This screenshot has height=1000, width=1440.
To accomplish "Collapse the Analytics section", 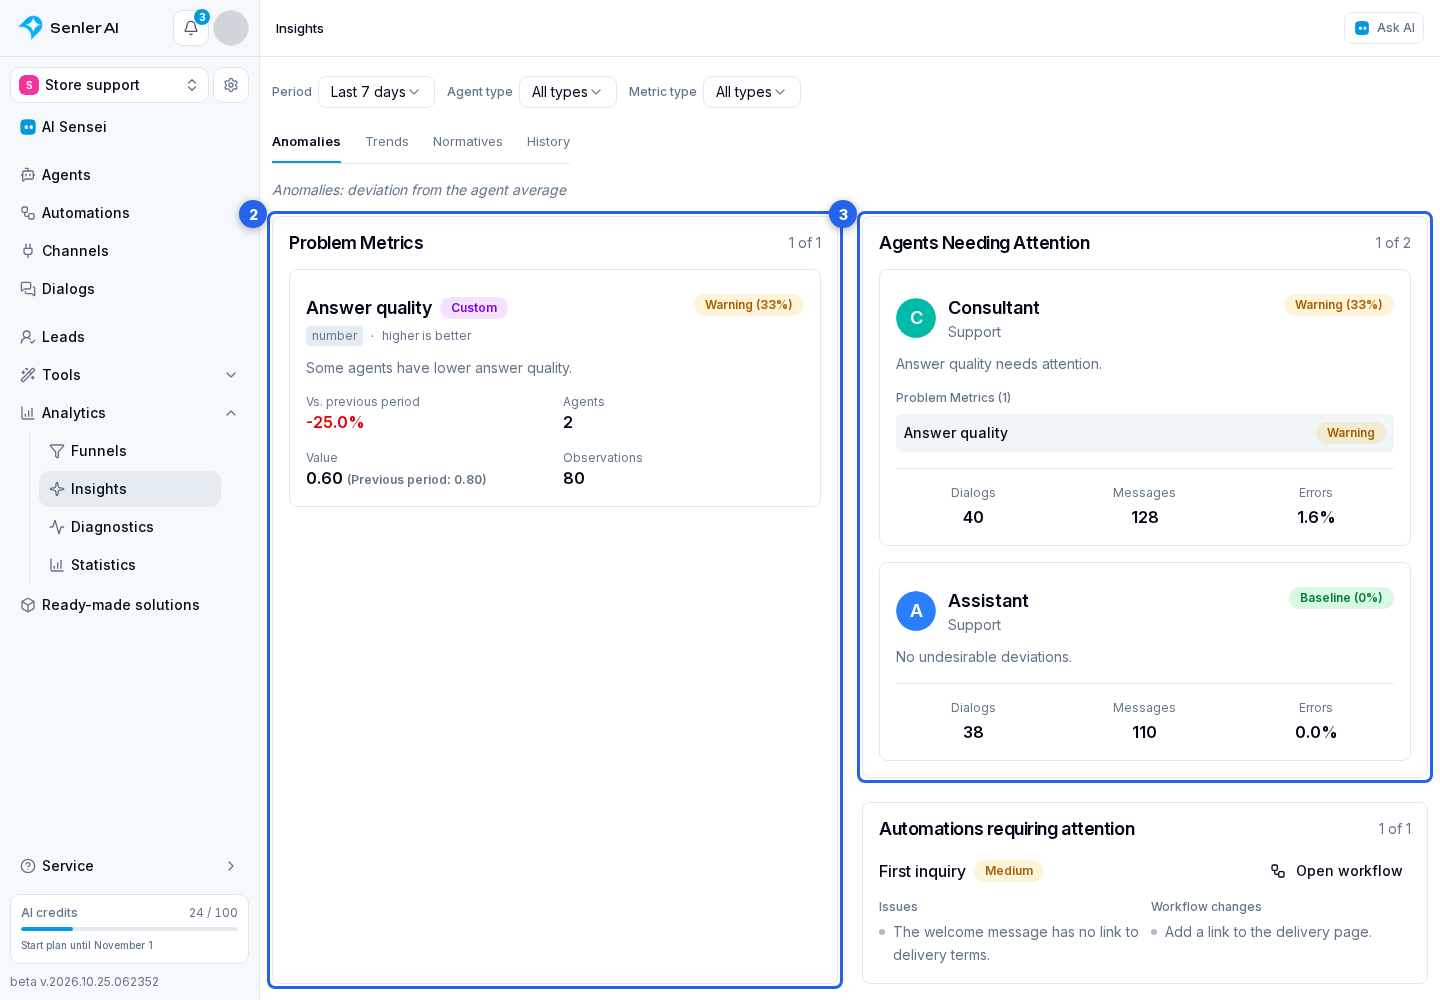I will pos(130,413).
